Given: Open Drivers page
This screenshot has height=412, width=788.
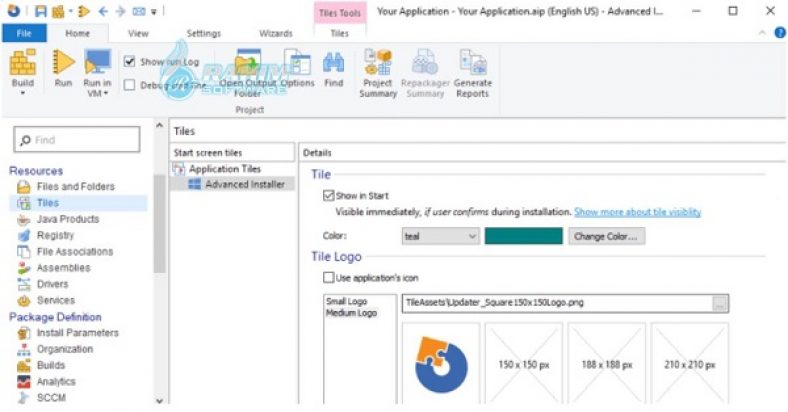Looking at the screenshot, I should pos(52,284).
